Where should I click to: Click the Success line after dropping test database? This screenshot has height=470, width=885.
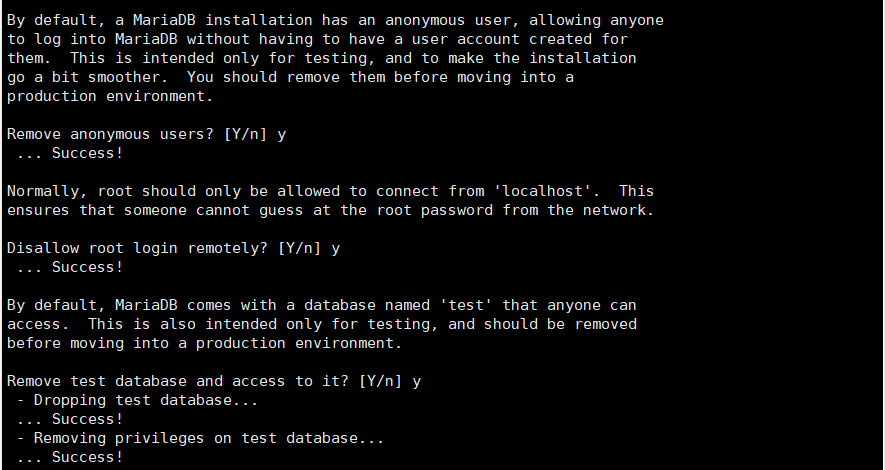69,419
